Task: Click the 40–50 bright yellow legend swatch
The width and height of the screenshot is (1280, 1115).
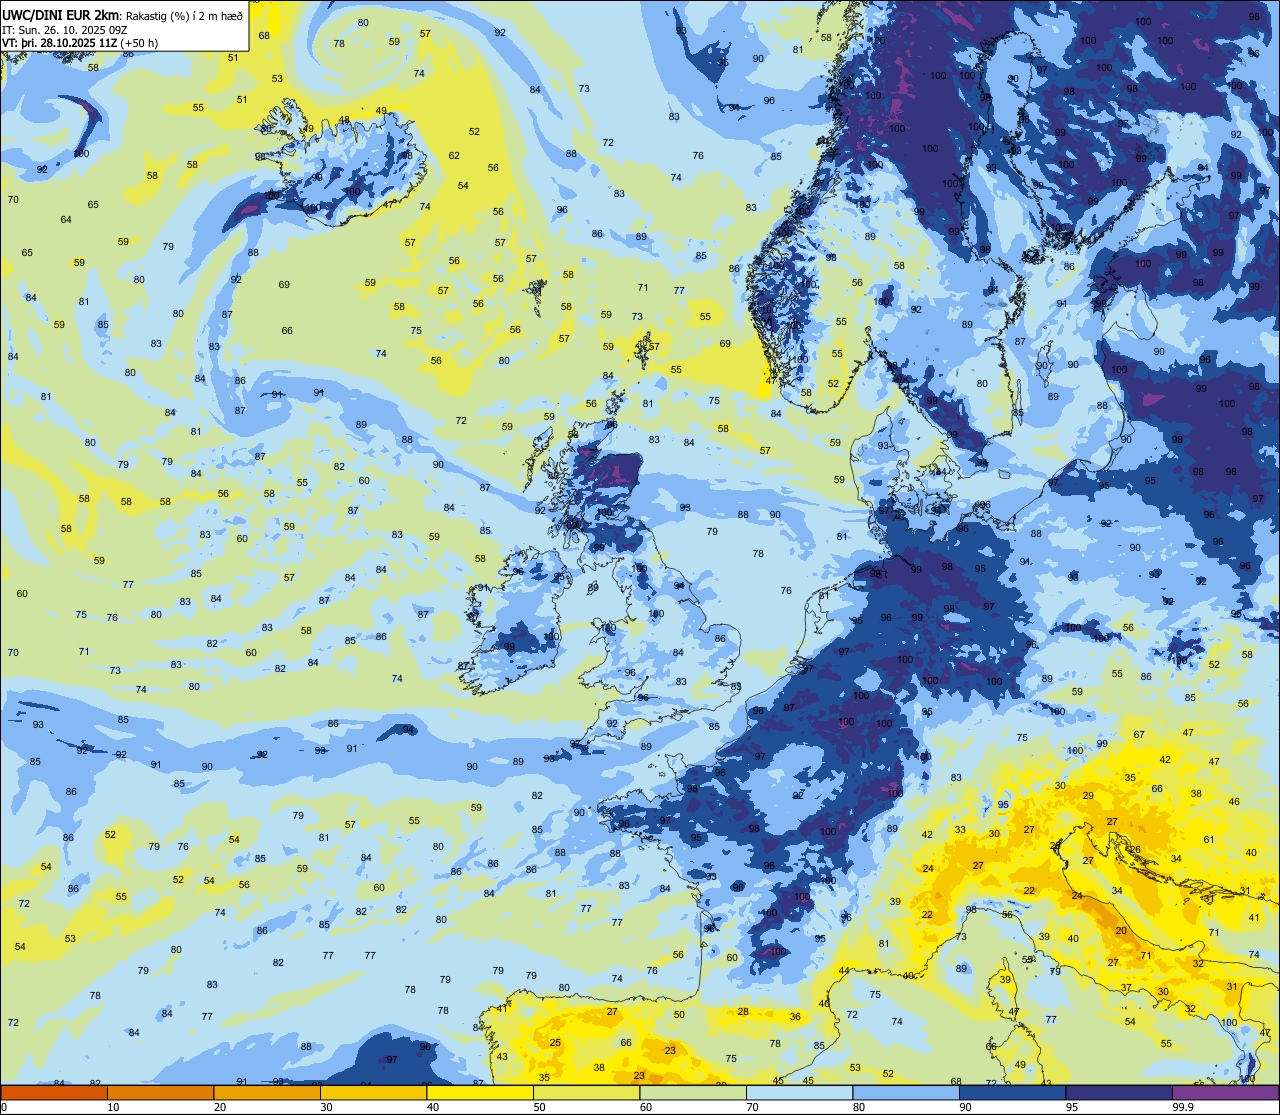Action: (x=480, y=1092)
